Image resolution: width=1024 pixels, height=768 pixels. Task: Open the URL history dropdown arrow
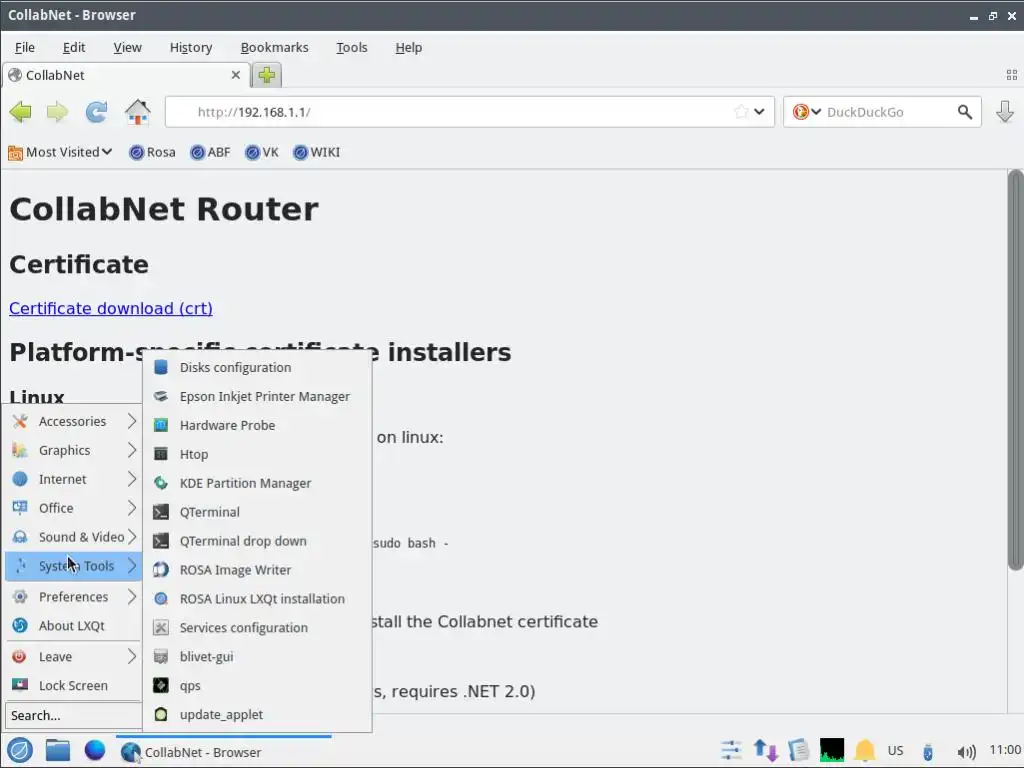759,112
